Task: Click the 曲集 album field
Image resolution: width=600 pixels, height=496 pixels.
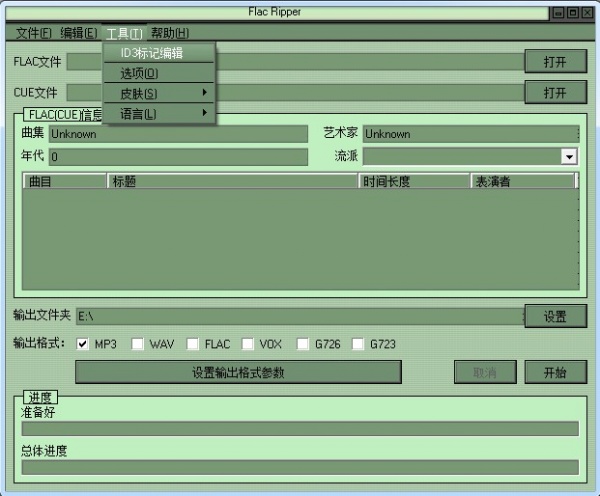Action: click(178, 134)
